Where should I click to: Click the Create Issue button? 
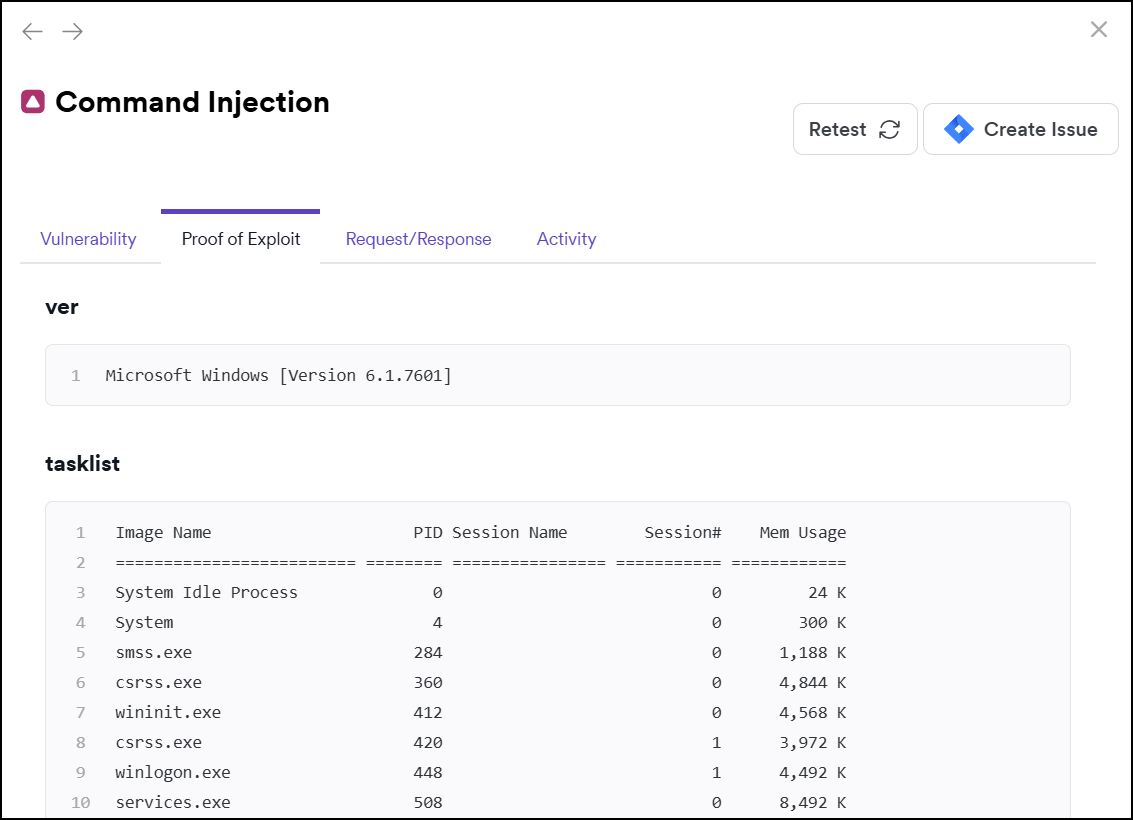point(1020,129)
